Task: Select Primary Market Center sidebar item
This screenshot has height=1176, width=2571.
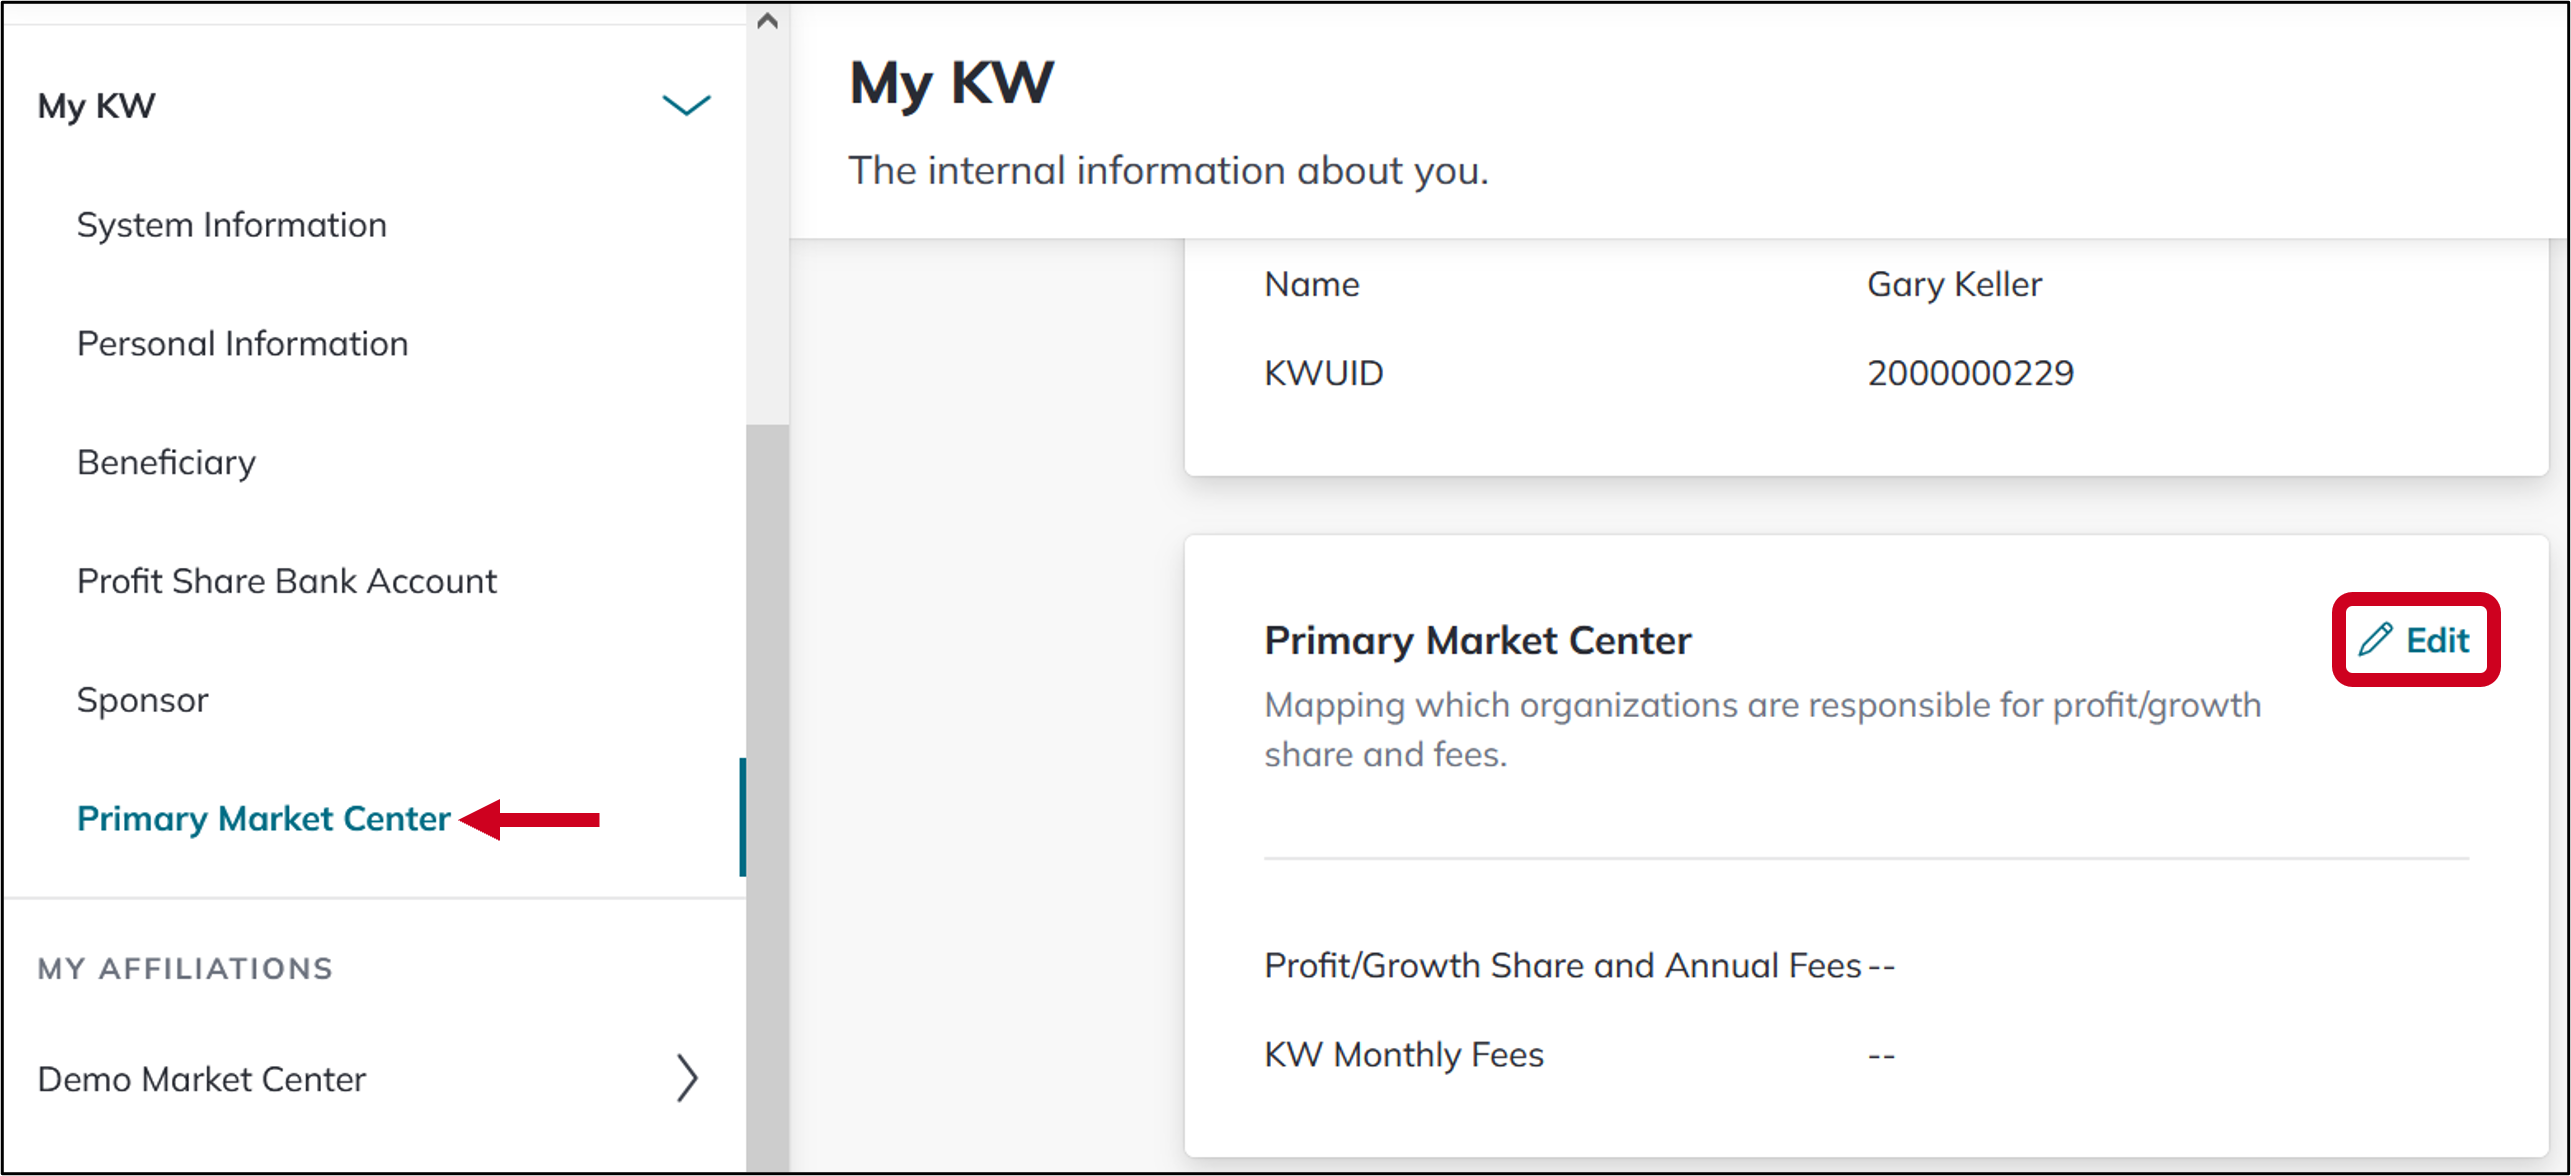Action: (263, 819)
